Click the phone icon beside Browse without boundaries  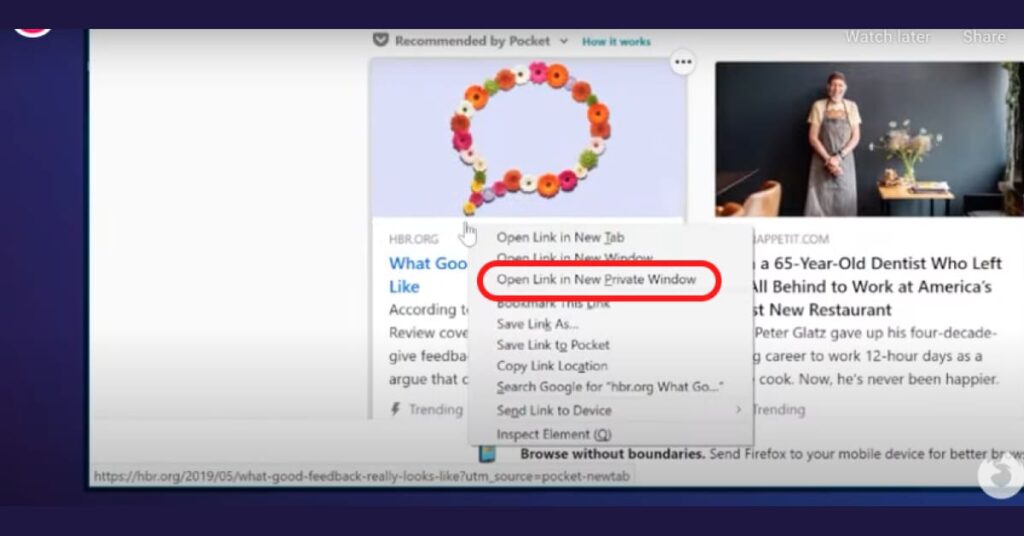(x=487, y=454)
